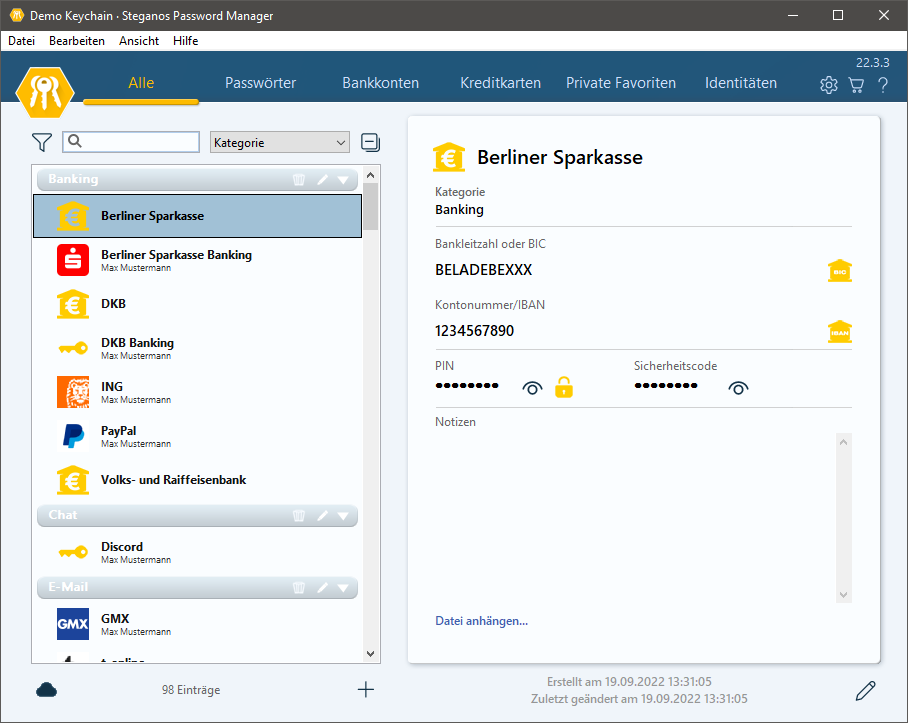Delete the E-Mail category with trash icon
This screenshot has height=723, width=908.
(x=299, y=588)
